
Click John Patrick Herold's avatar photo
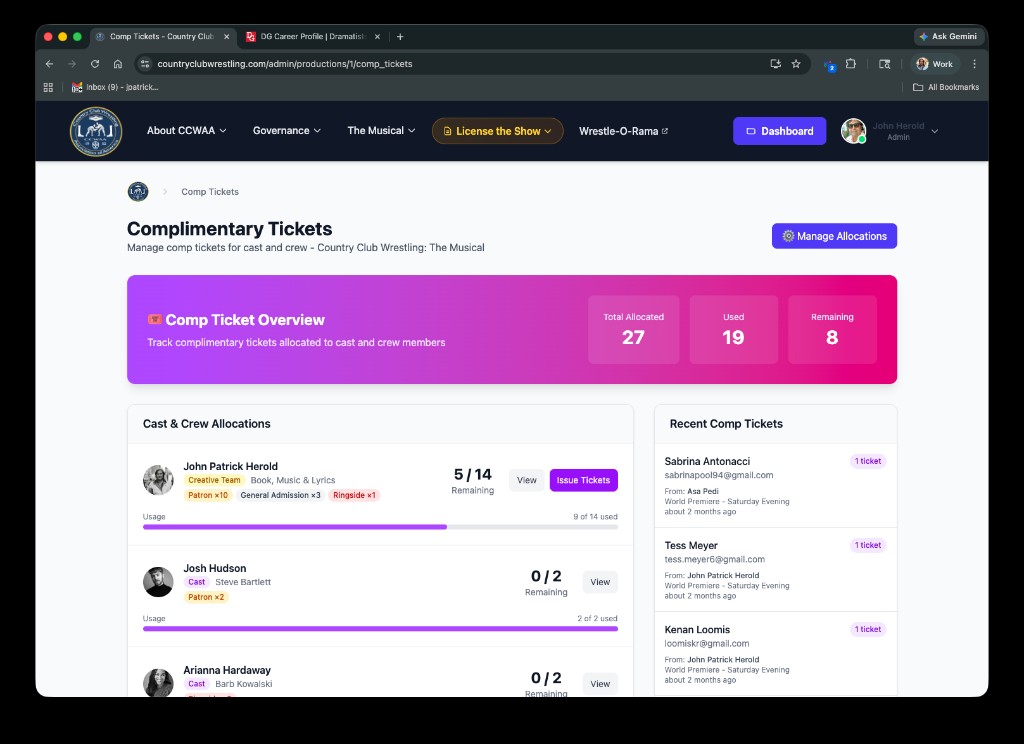(x=158, y=480)
